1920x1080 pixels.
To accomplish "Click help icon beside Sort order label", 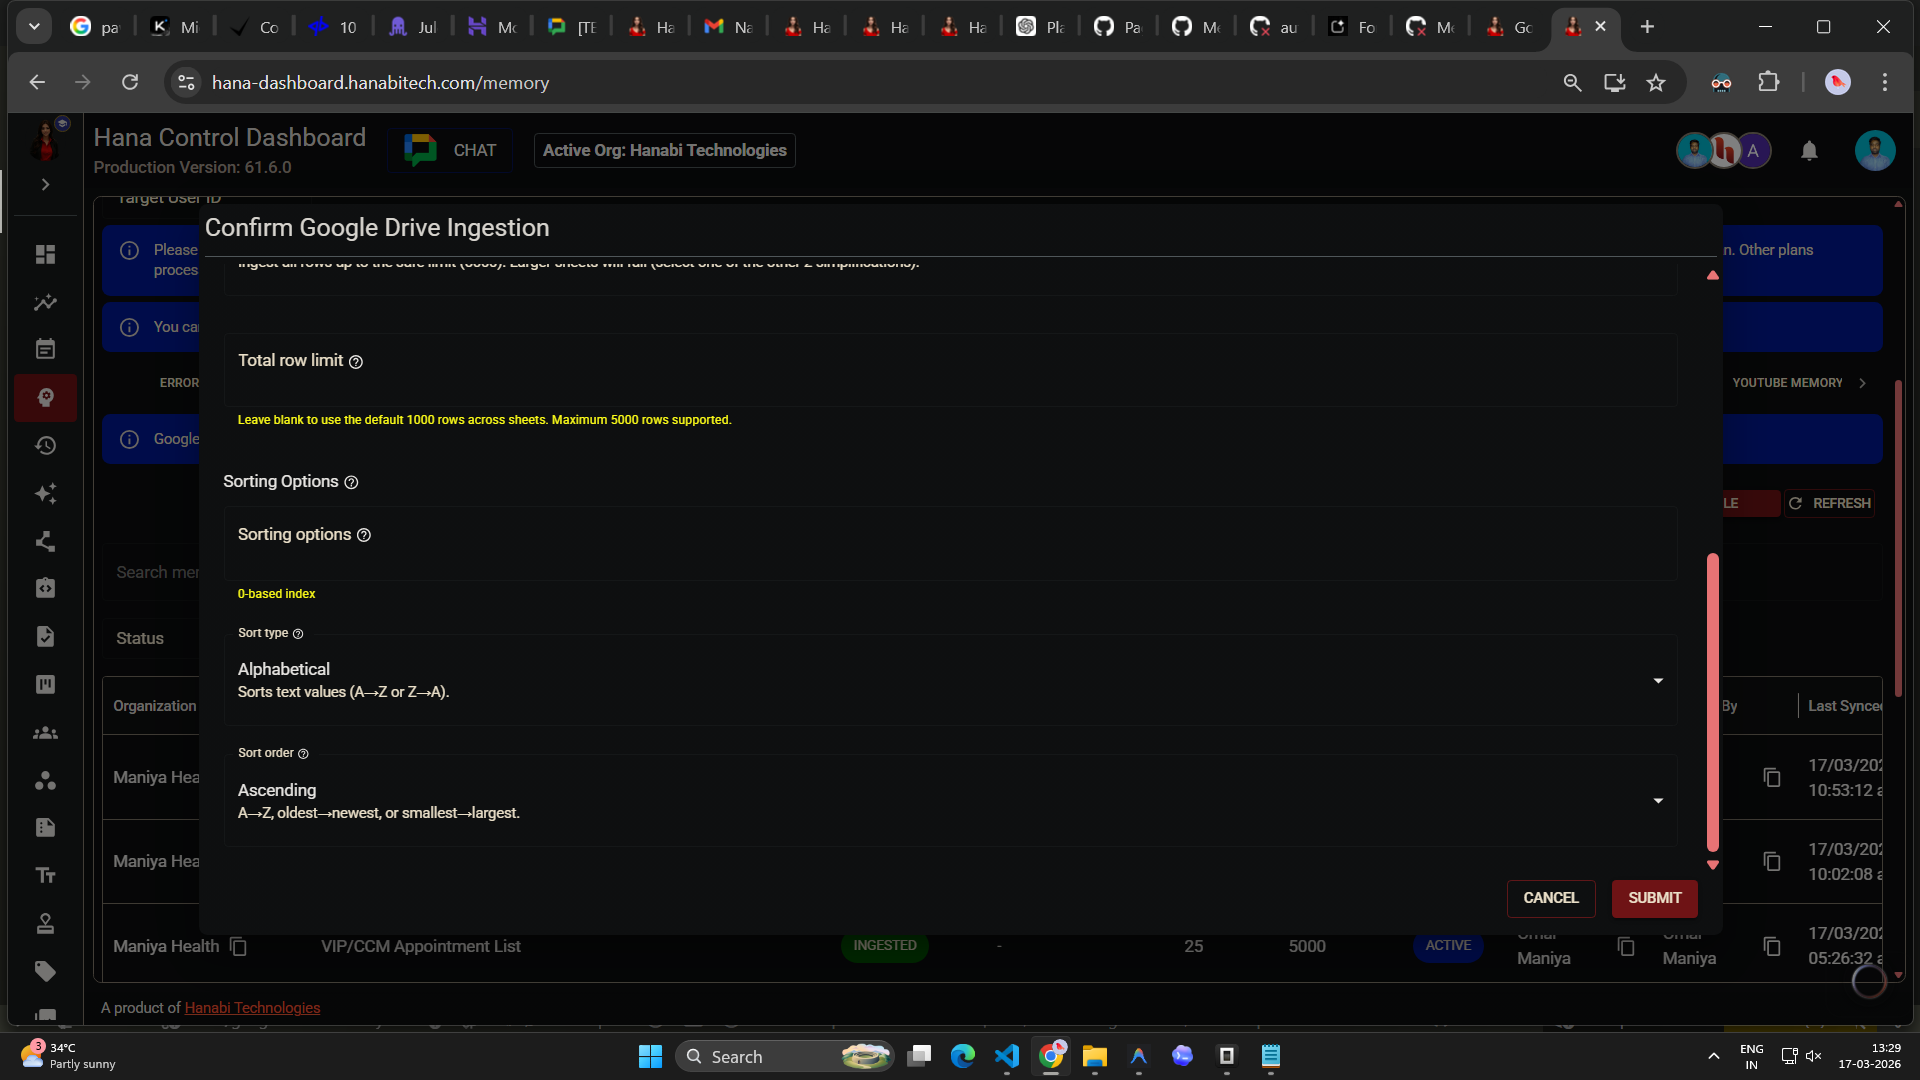I will click(x=303, y=754).
